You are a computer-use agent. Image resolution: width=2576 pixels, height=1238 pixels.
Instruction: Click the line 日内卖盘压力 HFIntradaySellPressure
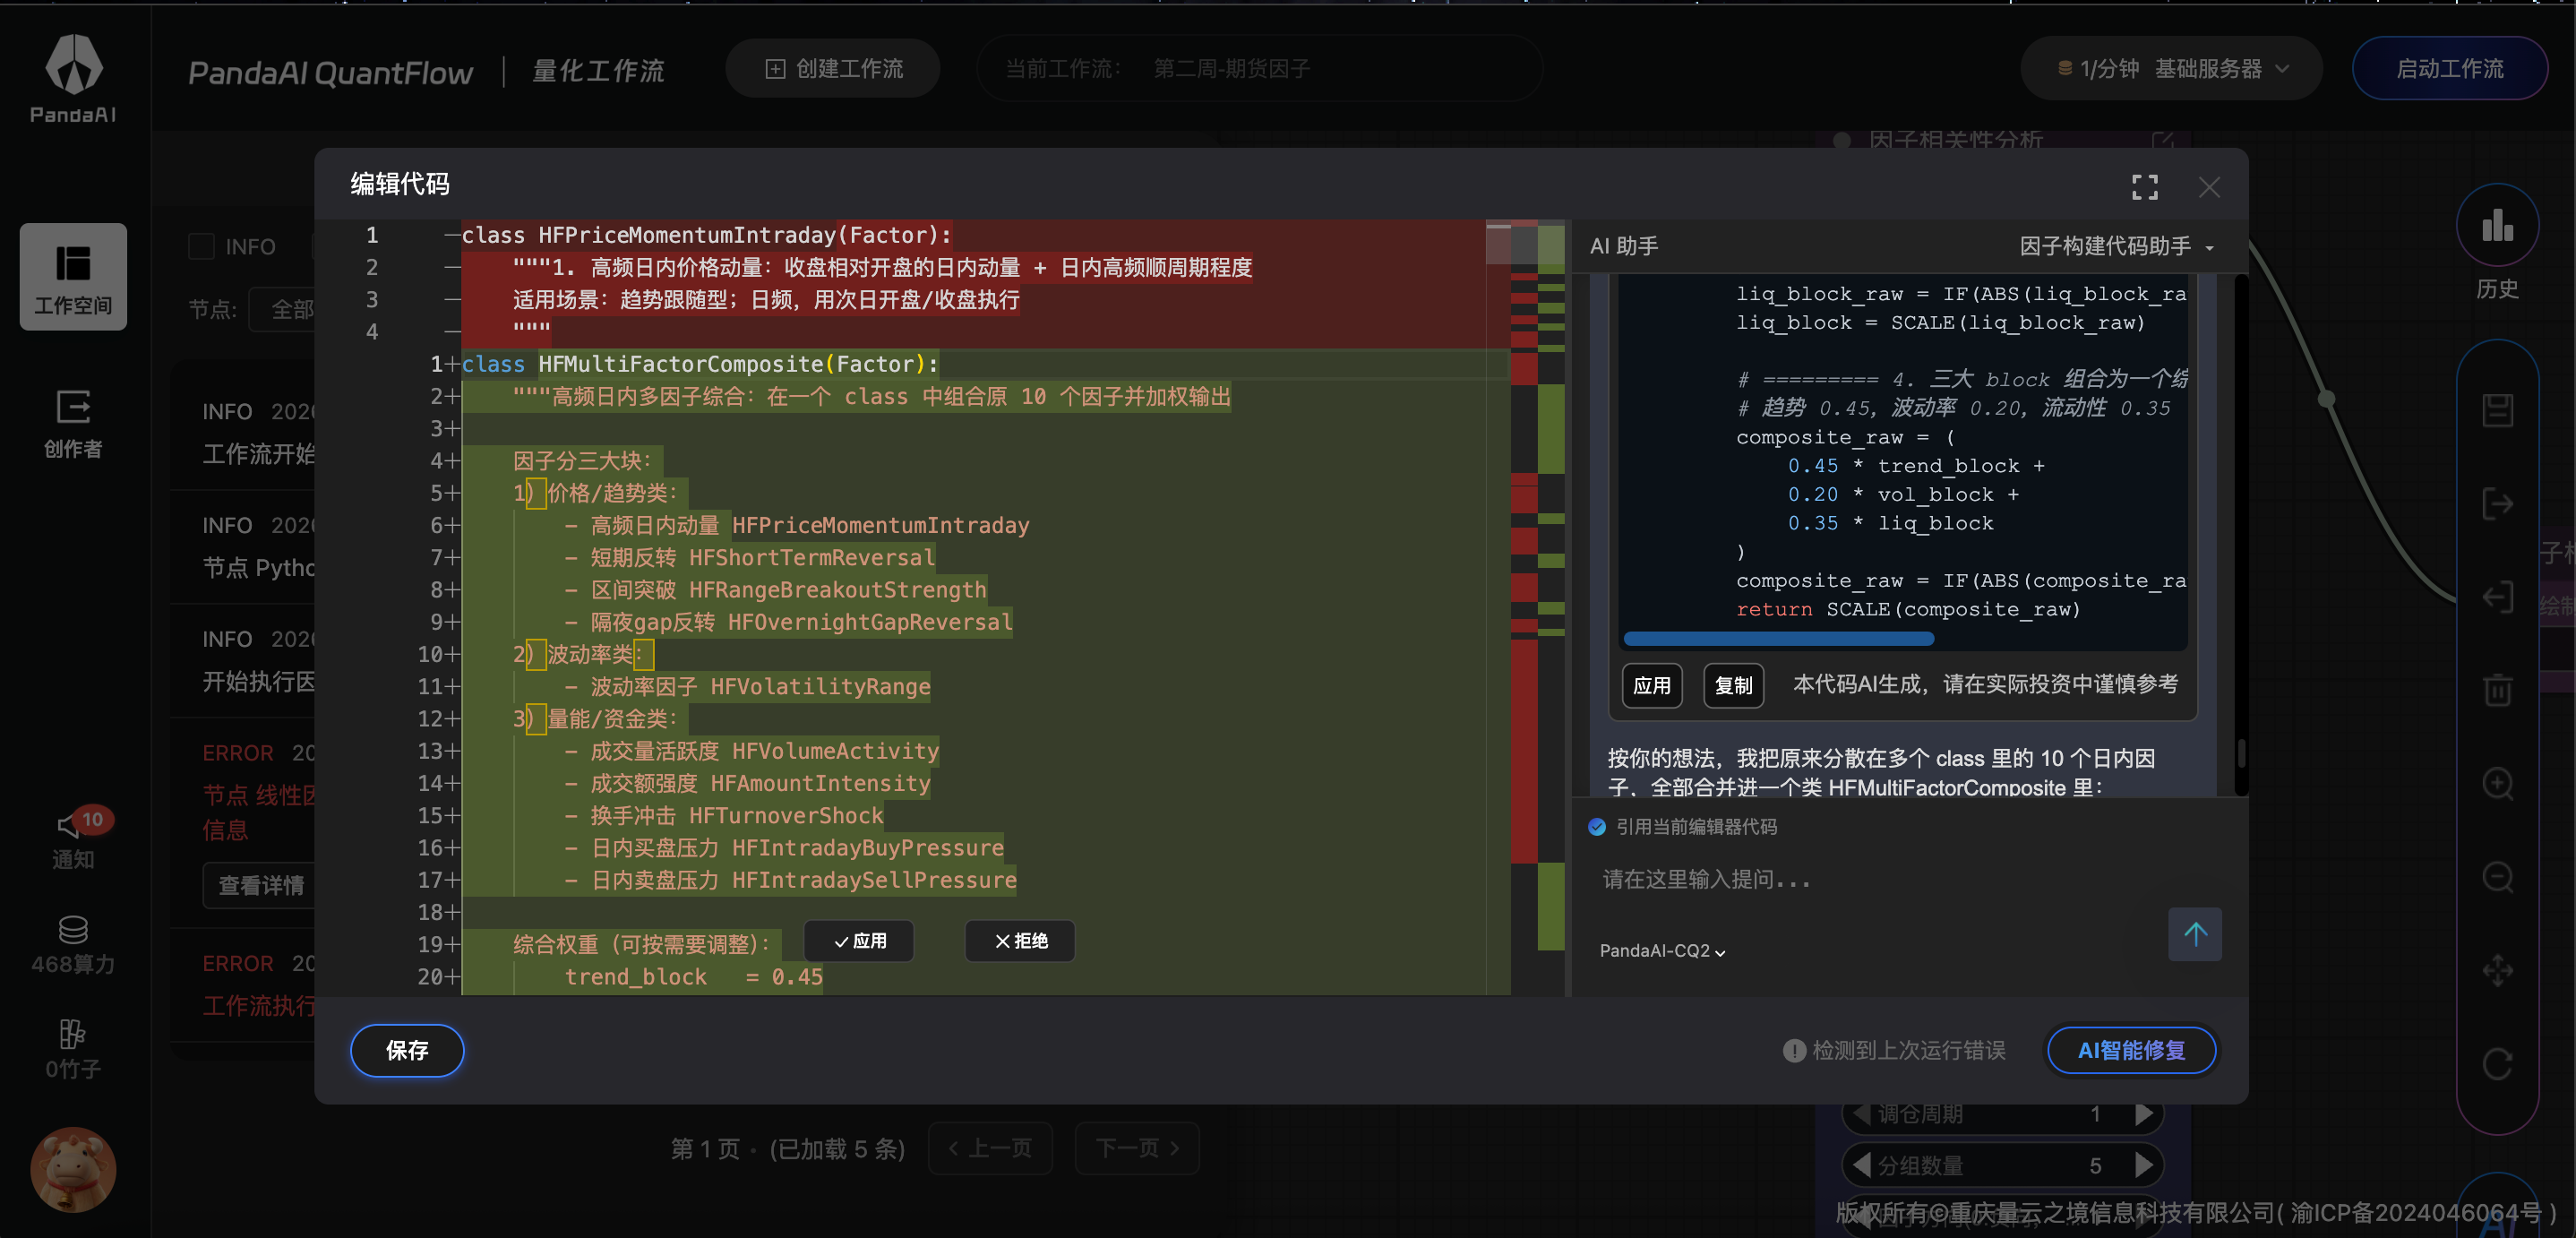pyautogui.click(x=790, y=880)
